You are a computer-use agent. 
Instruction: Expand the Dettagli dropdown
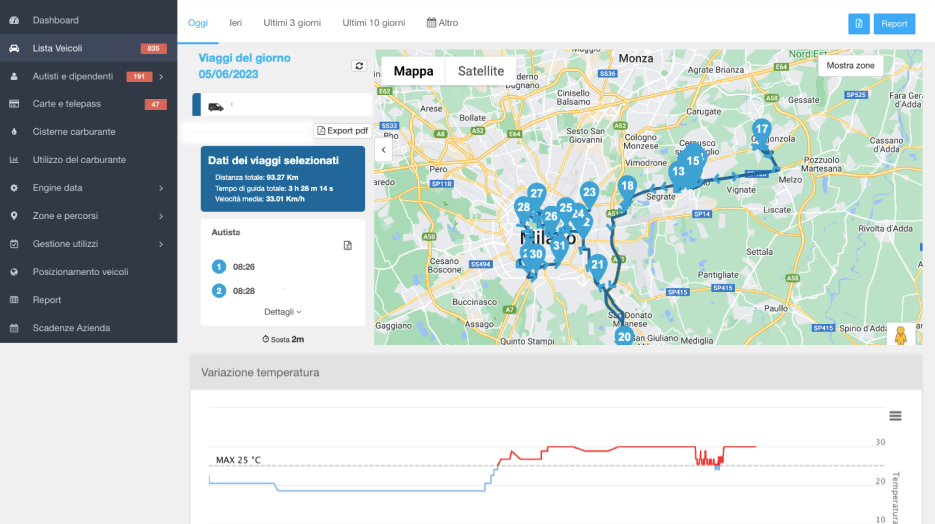283,312
